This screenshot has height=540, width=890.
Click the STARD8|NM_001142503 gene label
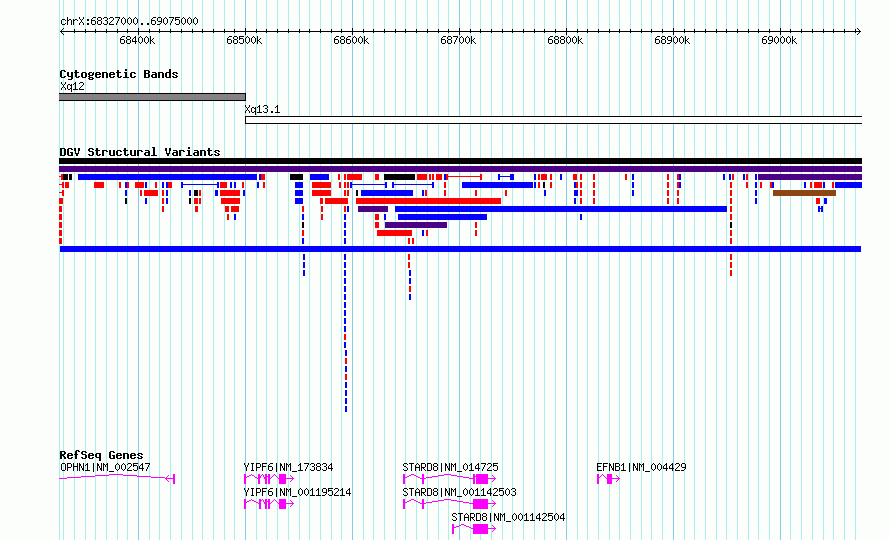coord(459,492)
